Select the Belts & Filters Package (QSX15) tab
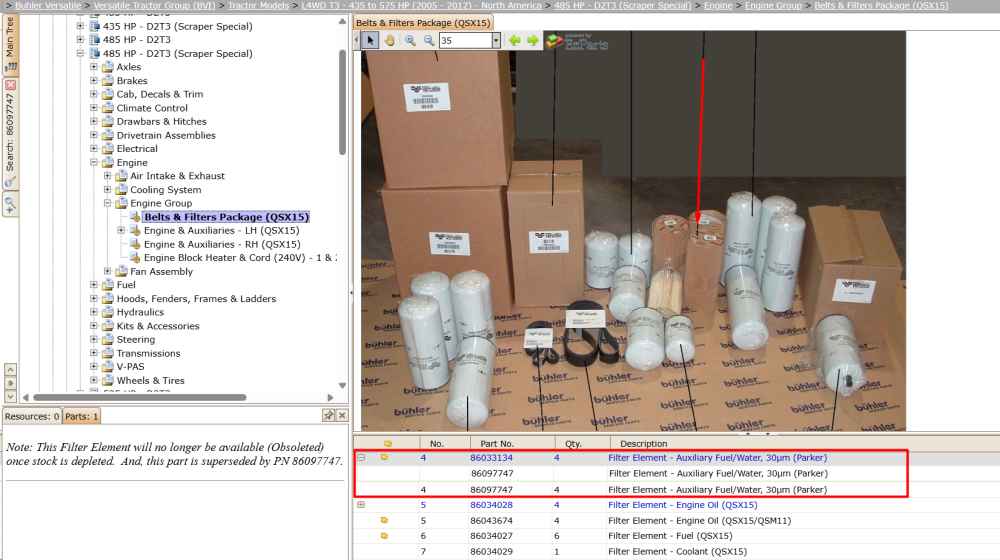 (x=423, y=23)
